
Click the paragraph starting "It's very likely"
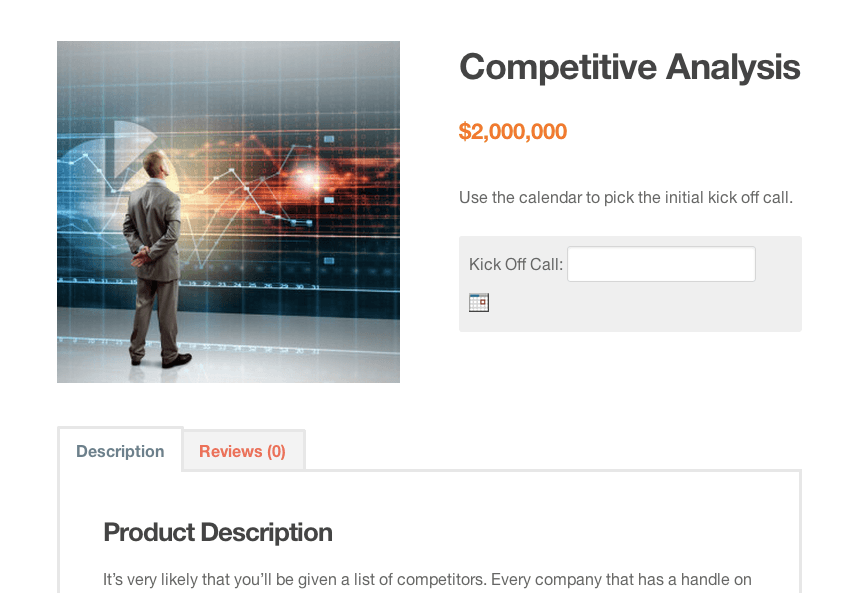(x=427, y=579)
